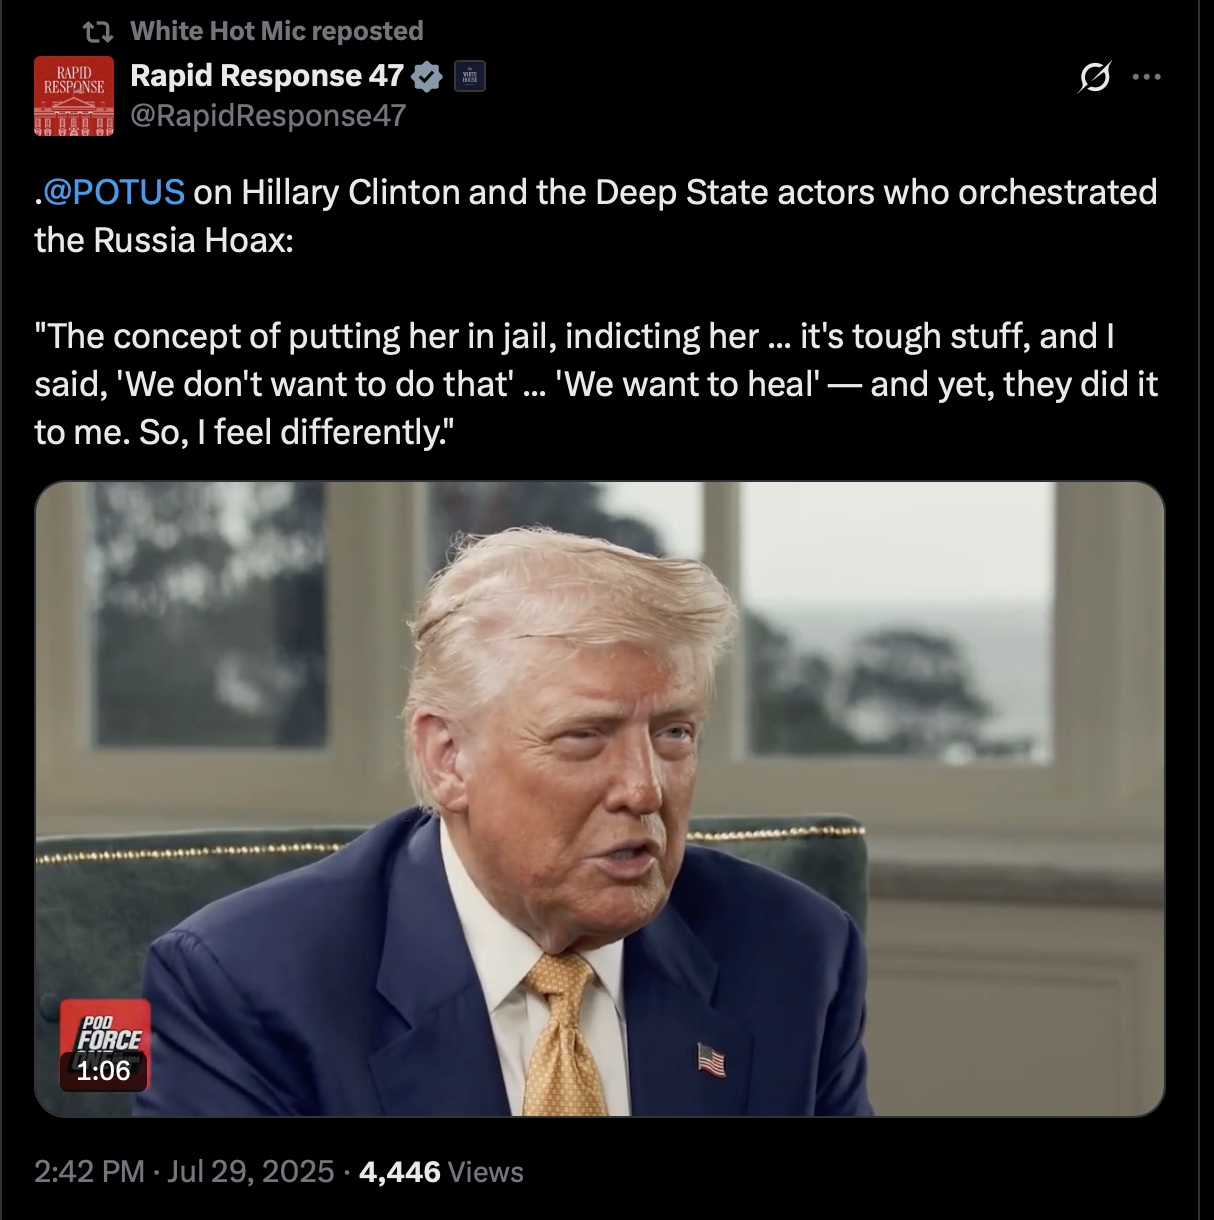Click the Rapid Response 47 display name

pyautogui.click(x=267, y=75)
